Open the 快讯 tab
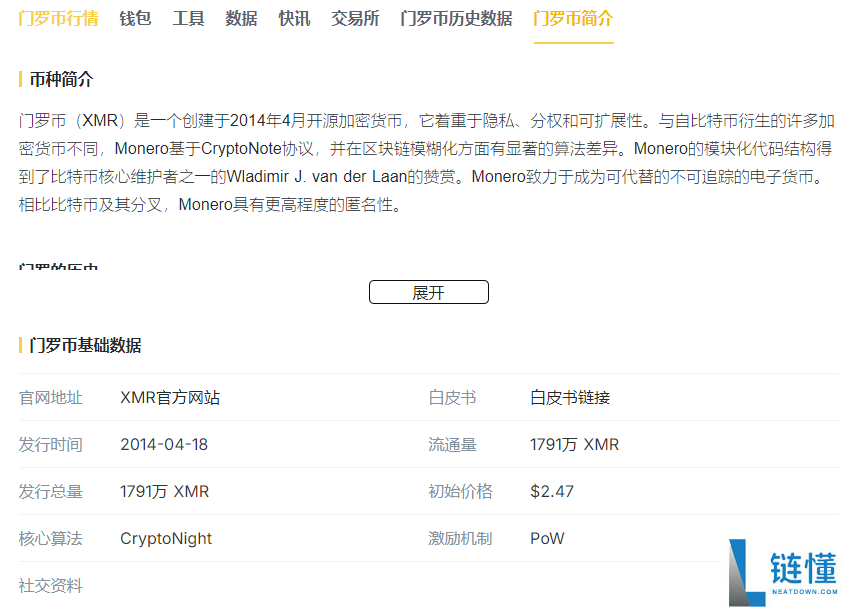 coord(294,18)
